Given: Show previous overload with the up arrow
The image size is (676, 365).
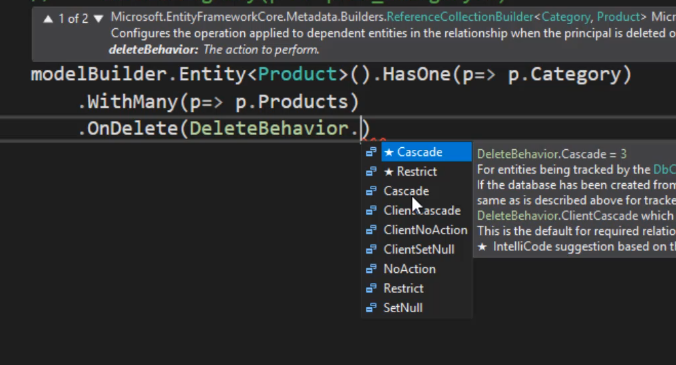Looking at the screenshot, I should 48,19.
